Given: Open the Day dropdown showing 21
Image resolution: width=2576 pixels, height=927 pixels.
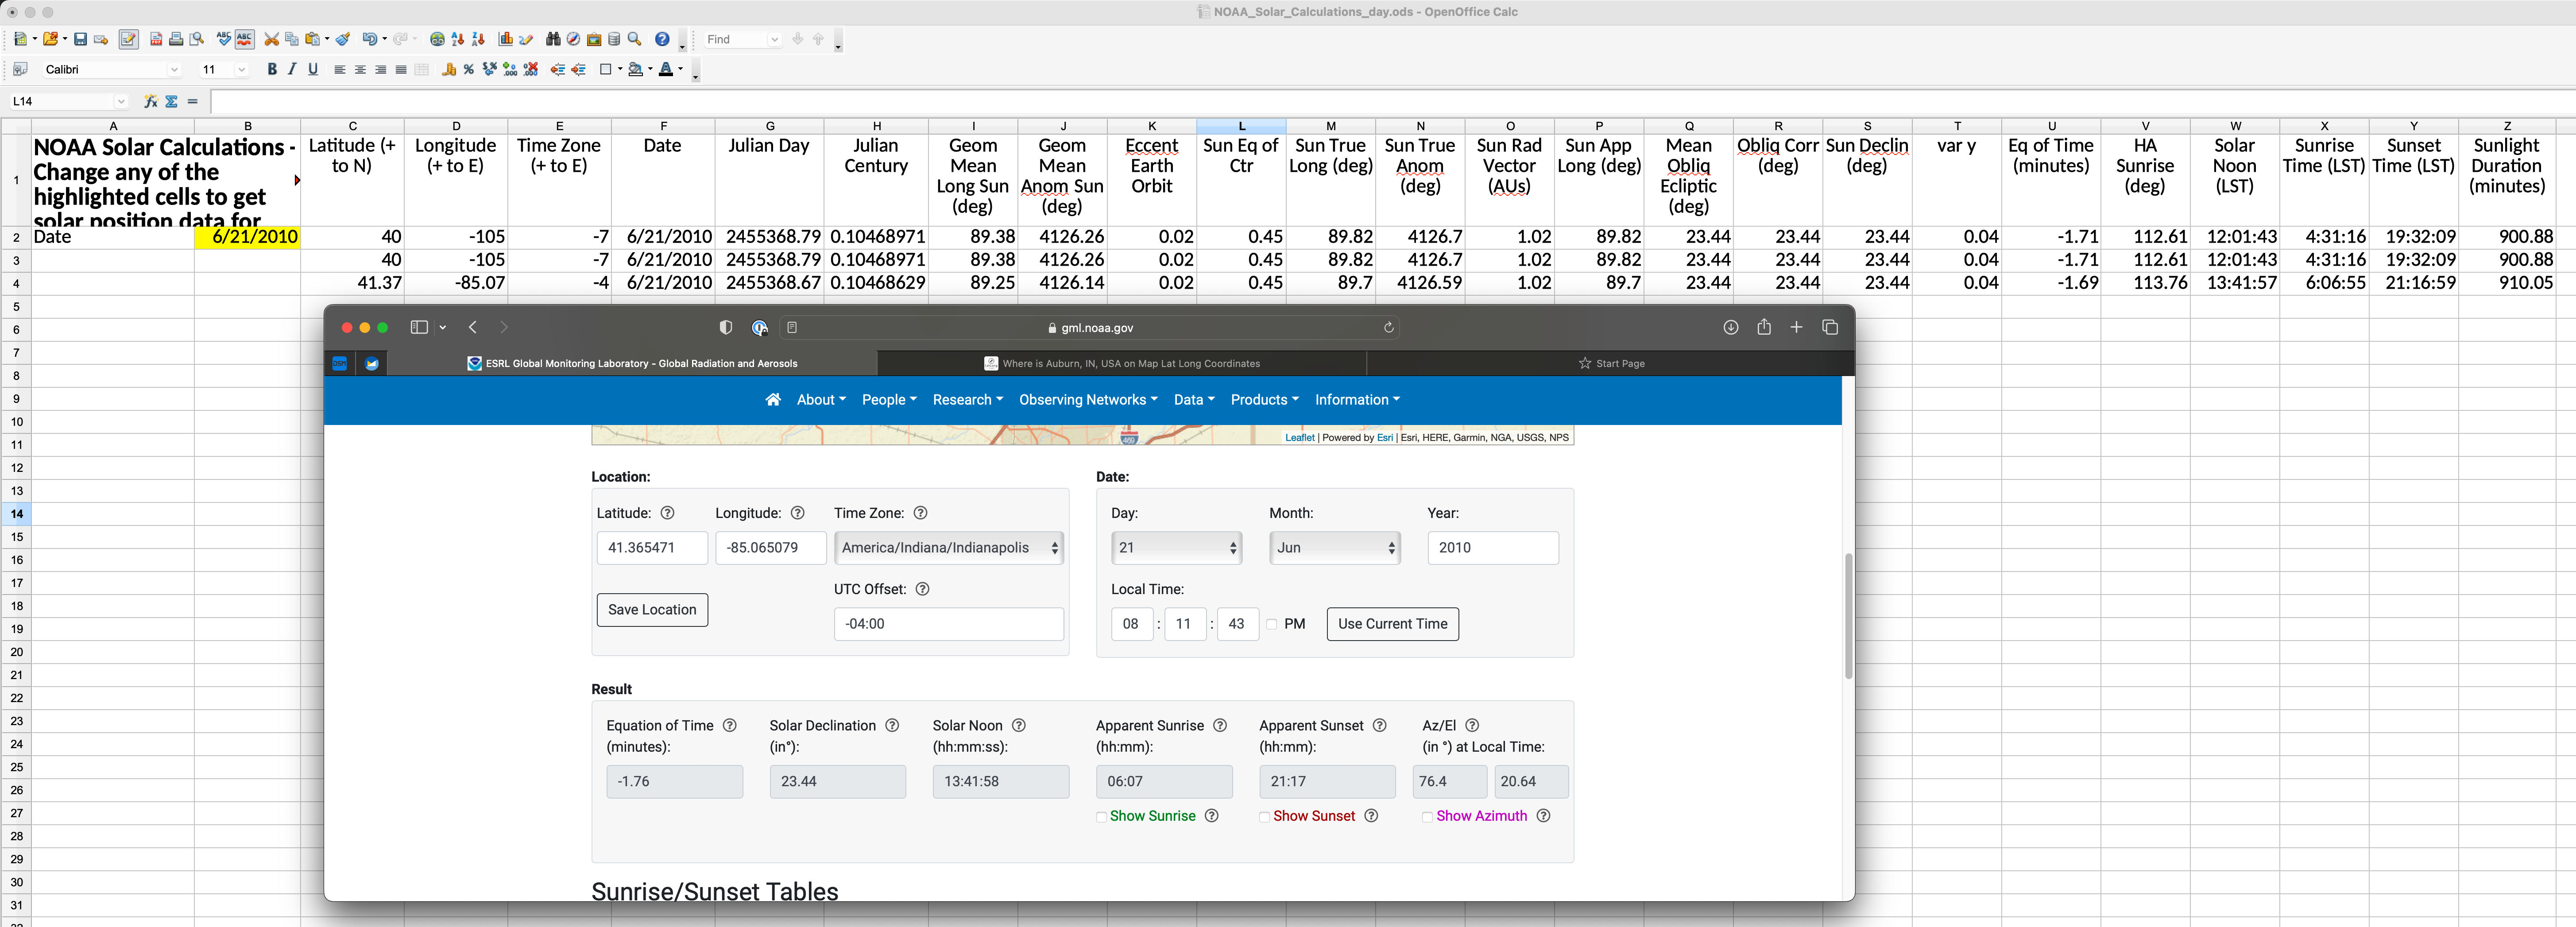Looking at the screenshot, I should (1176, 548).
